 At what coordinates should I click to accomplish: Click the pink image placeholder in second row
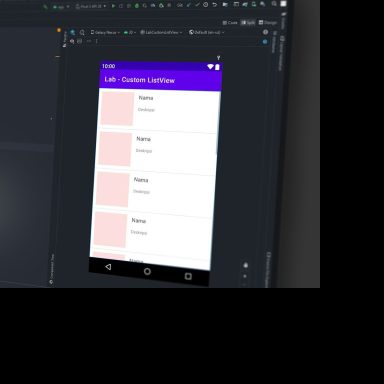(x=115, y=149)
